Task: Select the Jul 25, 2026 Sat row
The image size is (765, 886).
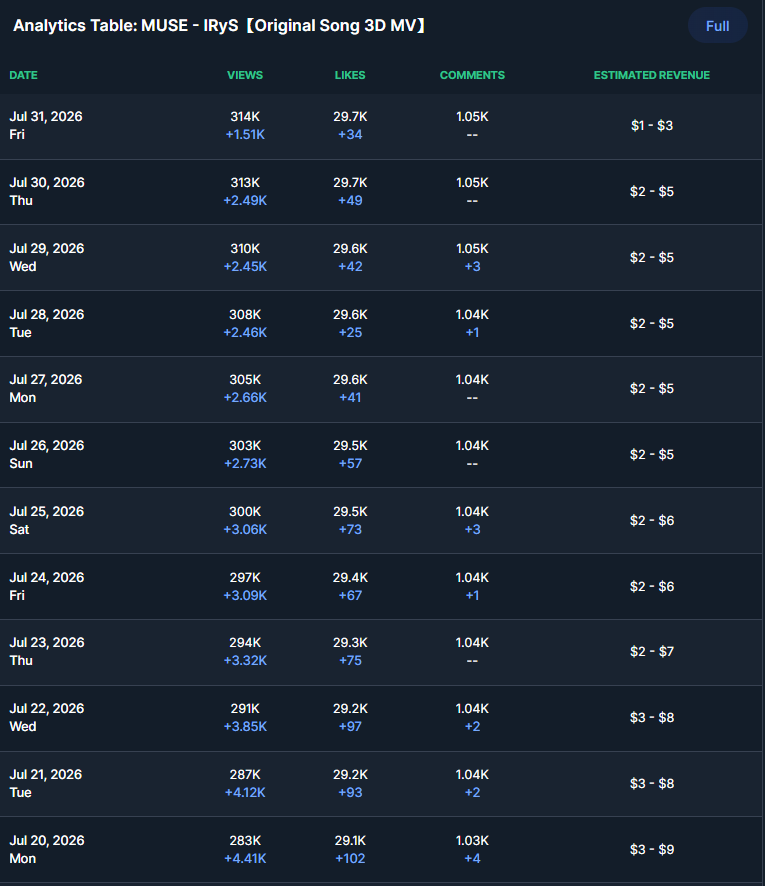Action: pos(381,520)
